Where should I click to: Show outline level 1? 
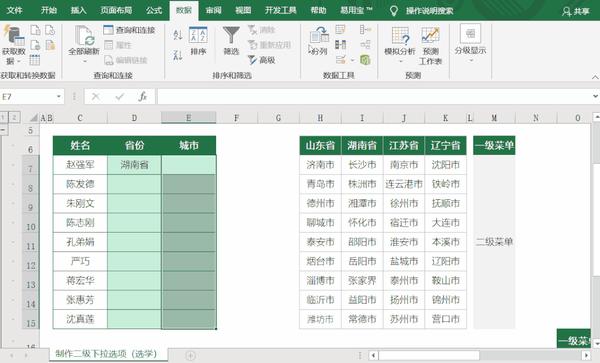coord(3,117)
